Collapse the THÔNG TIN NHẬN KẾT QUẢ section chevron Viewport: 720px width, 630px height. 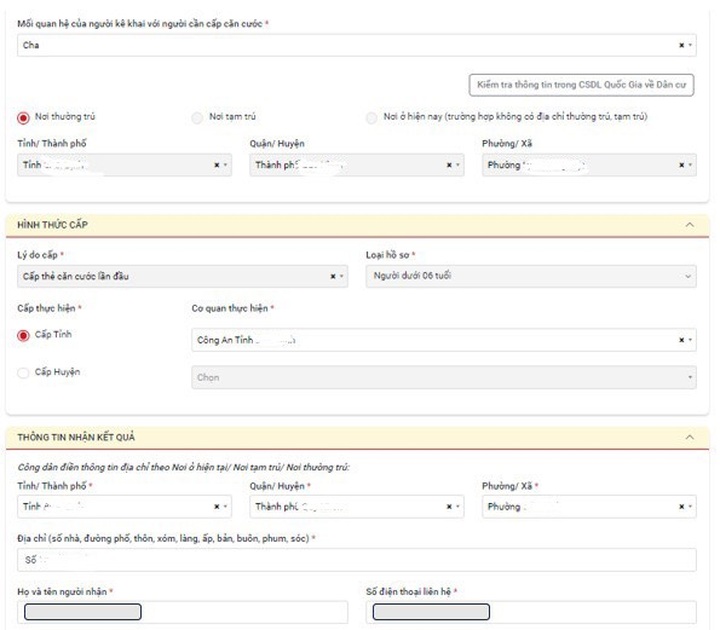pyautogui.click(x=689, y=437)
